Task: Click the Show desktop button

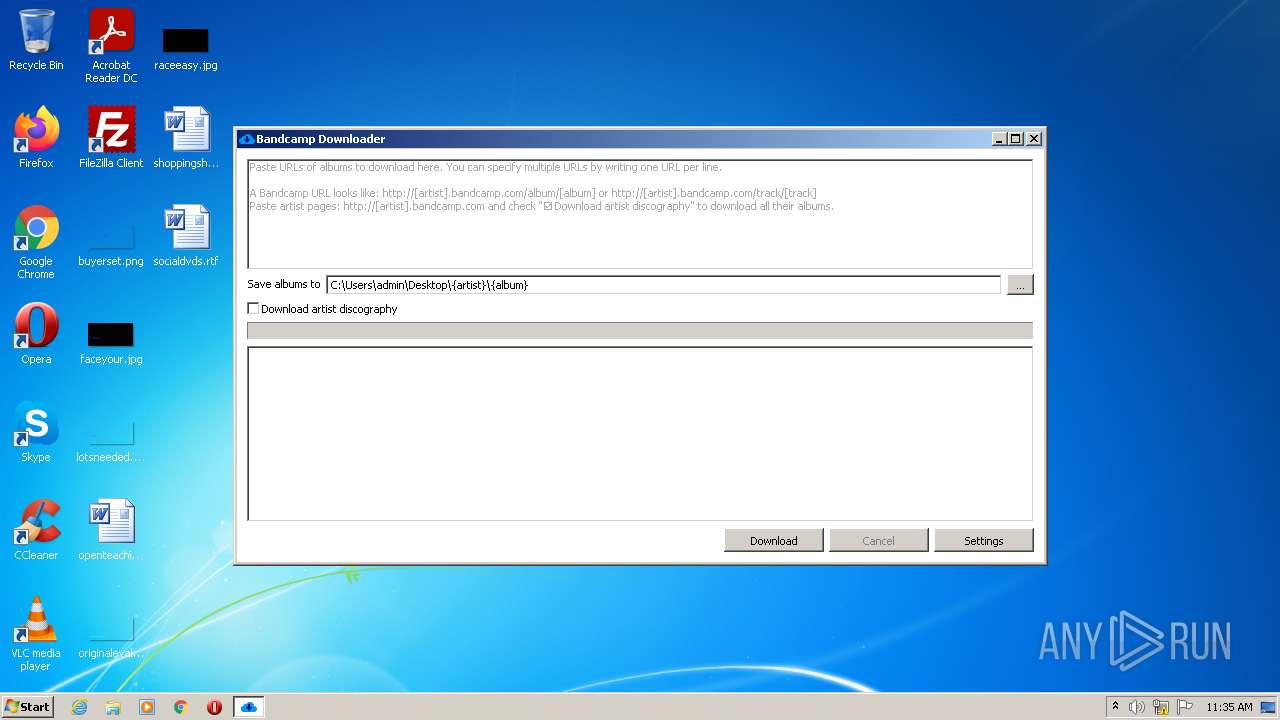Action: coord(1268,707)
